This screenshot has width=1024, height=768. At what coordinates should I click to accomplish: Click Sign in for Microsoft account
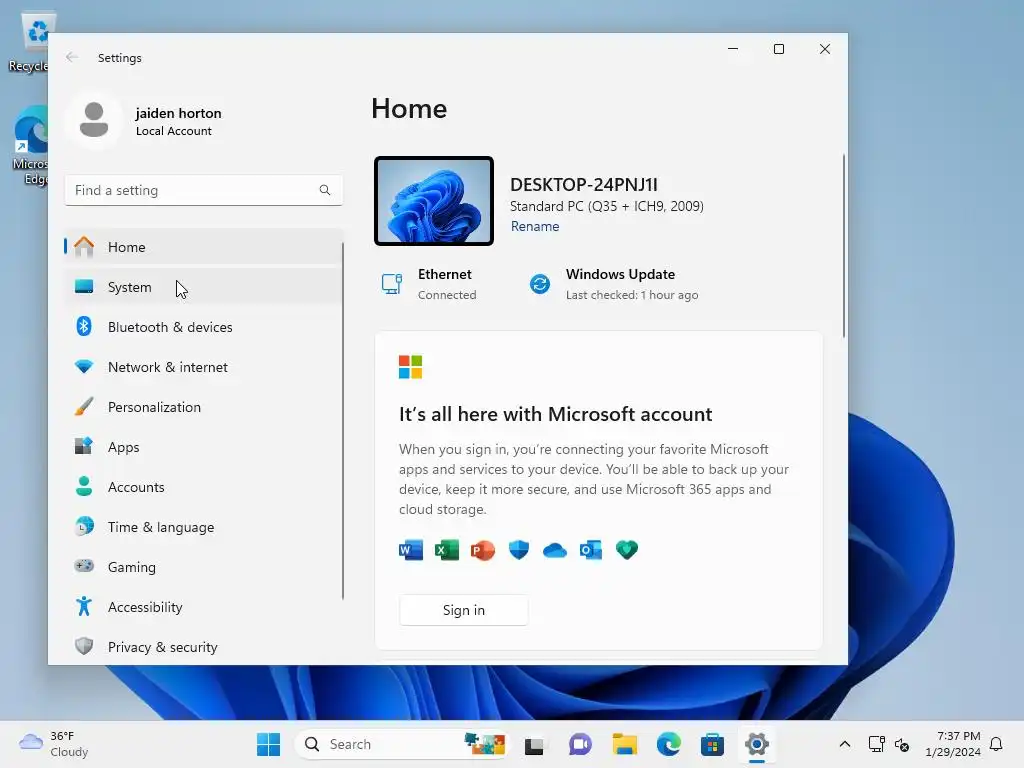tap(464, 610)
